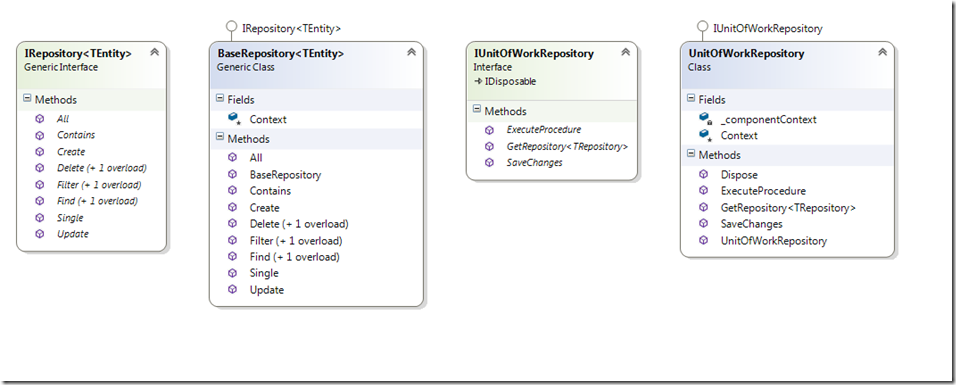956x385 pixels.
Task: Click the method icon beside Single in BaseRepository
Action: point(232,273)
